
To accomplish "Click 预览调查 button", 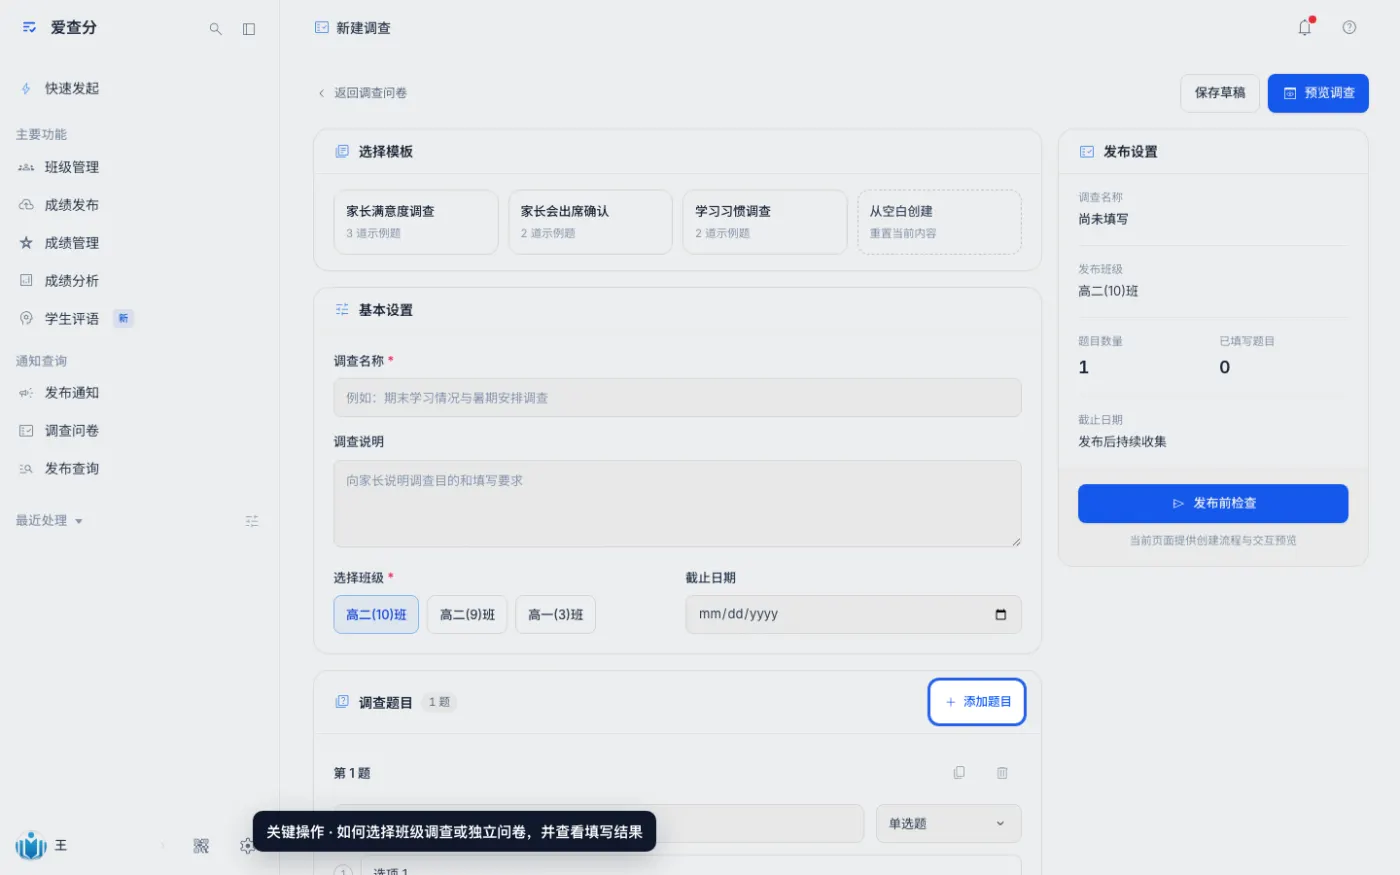I will coord(1318,93).
